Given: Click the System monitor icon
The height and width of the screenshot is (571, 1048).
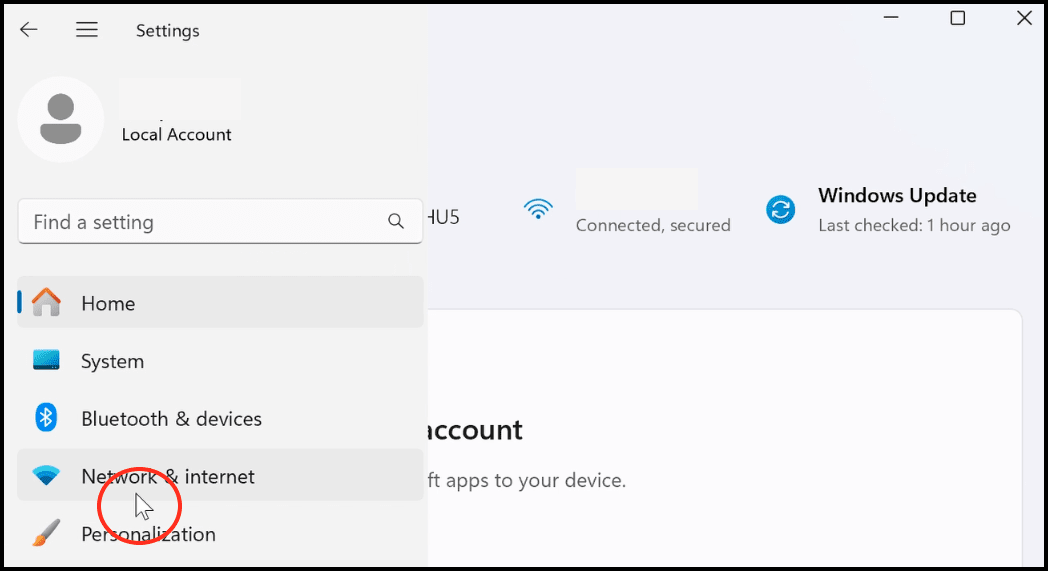Looking at the screenshot, I should 46,360.
